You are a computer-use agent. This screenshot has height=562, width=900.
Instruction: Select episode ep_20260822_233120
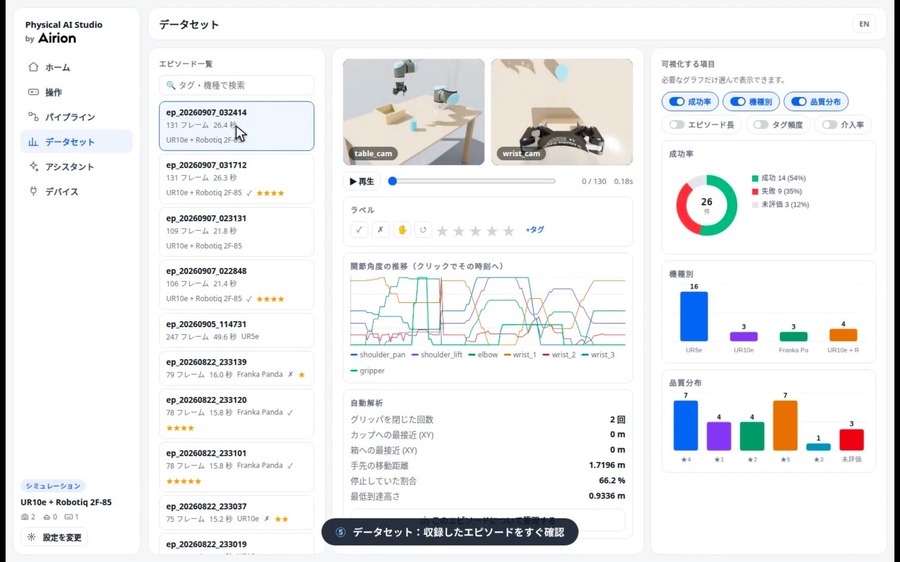coord(236,413)
